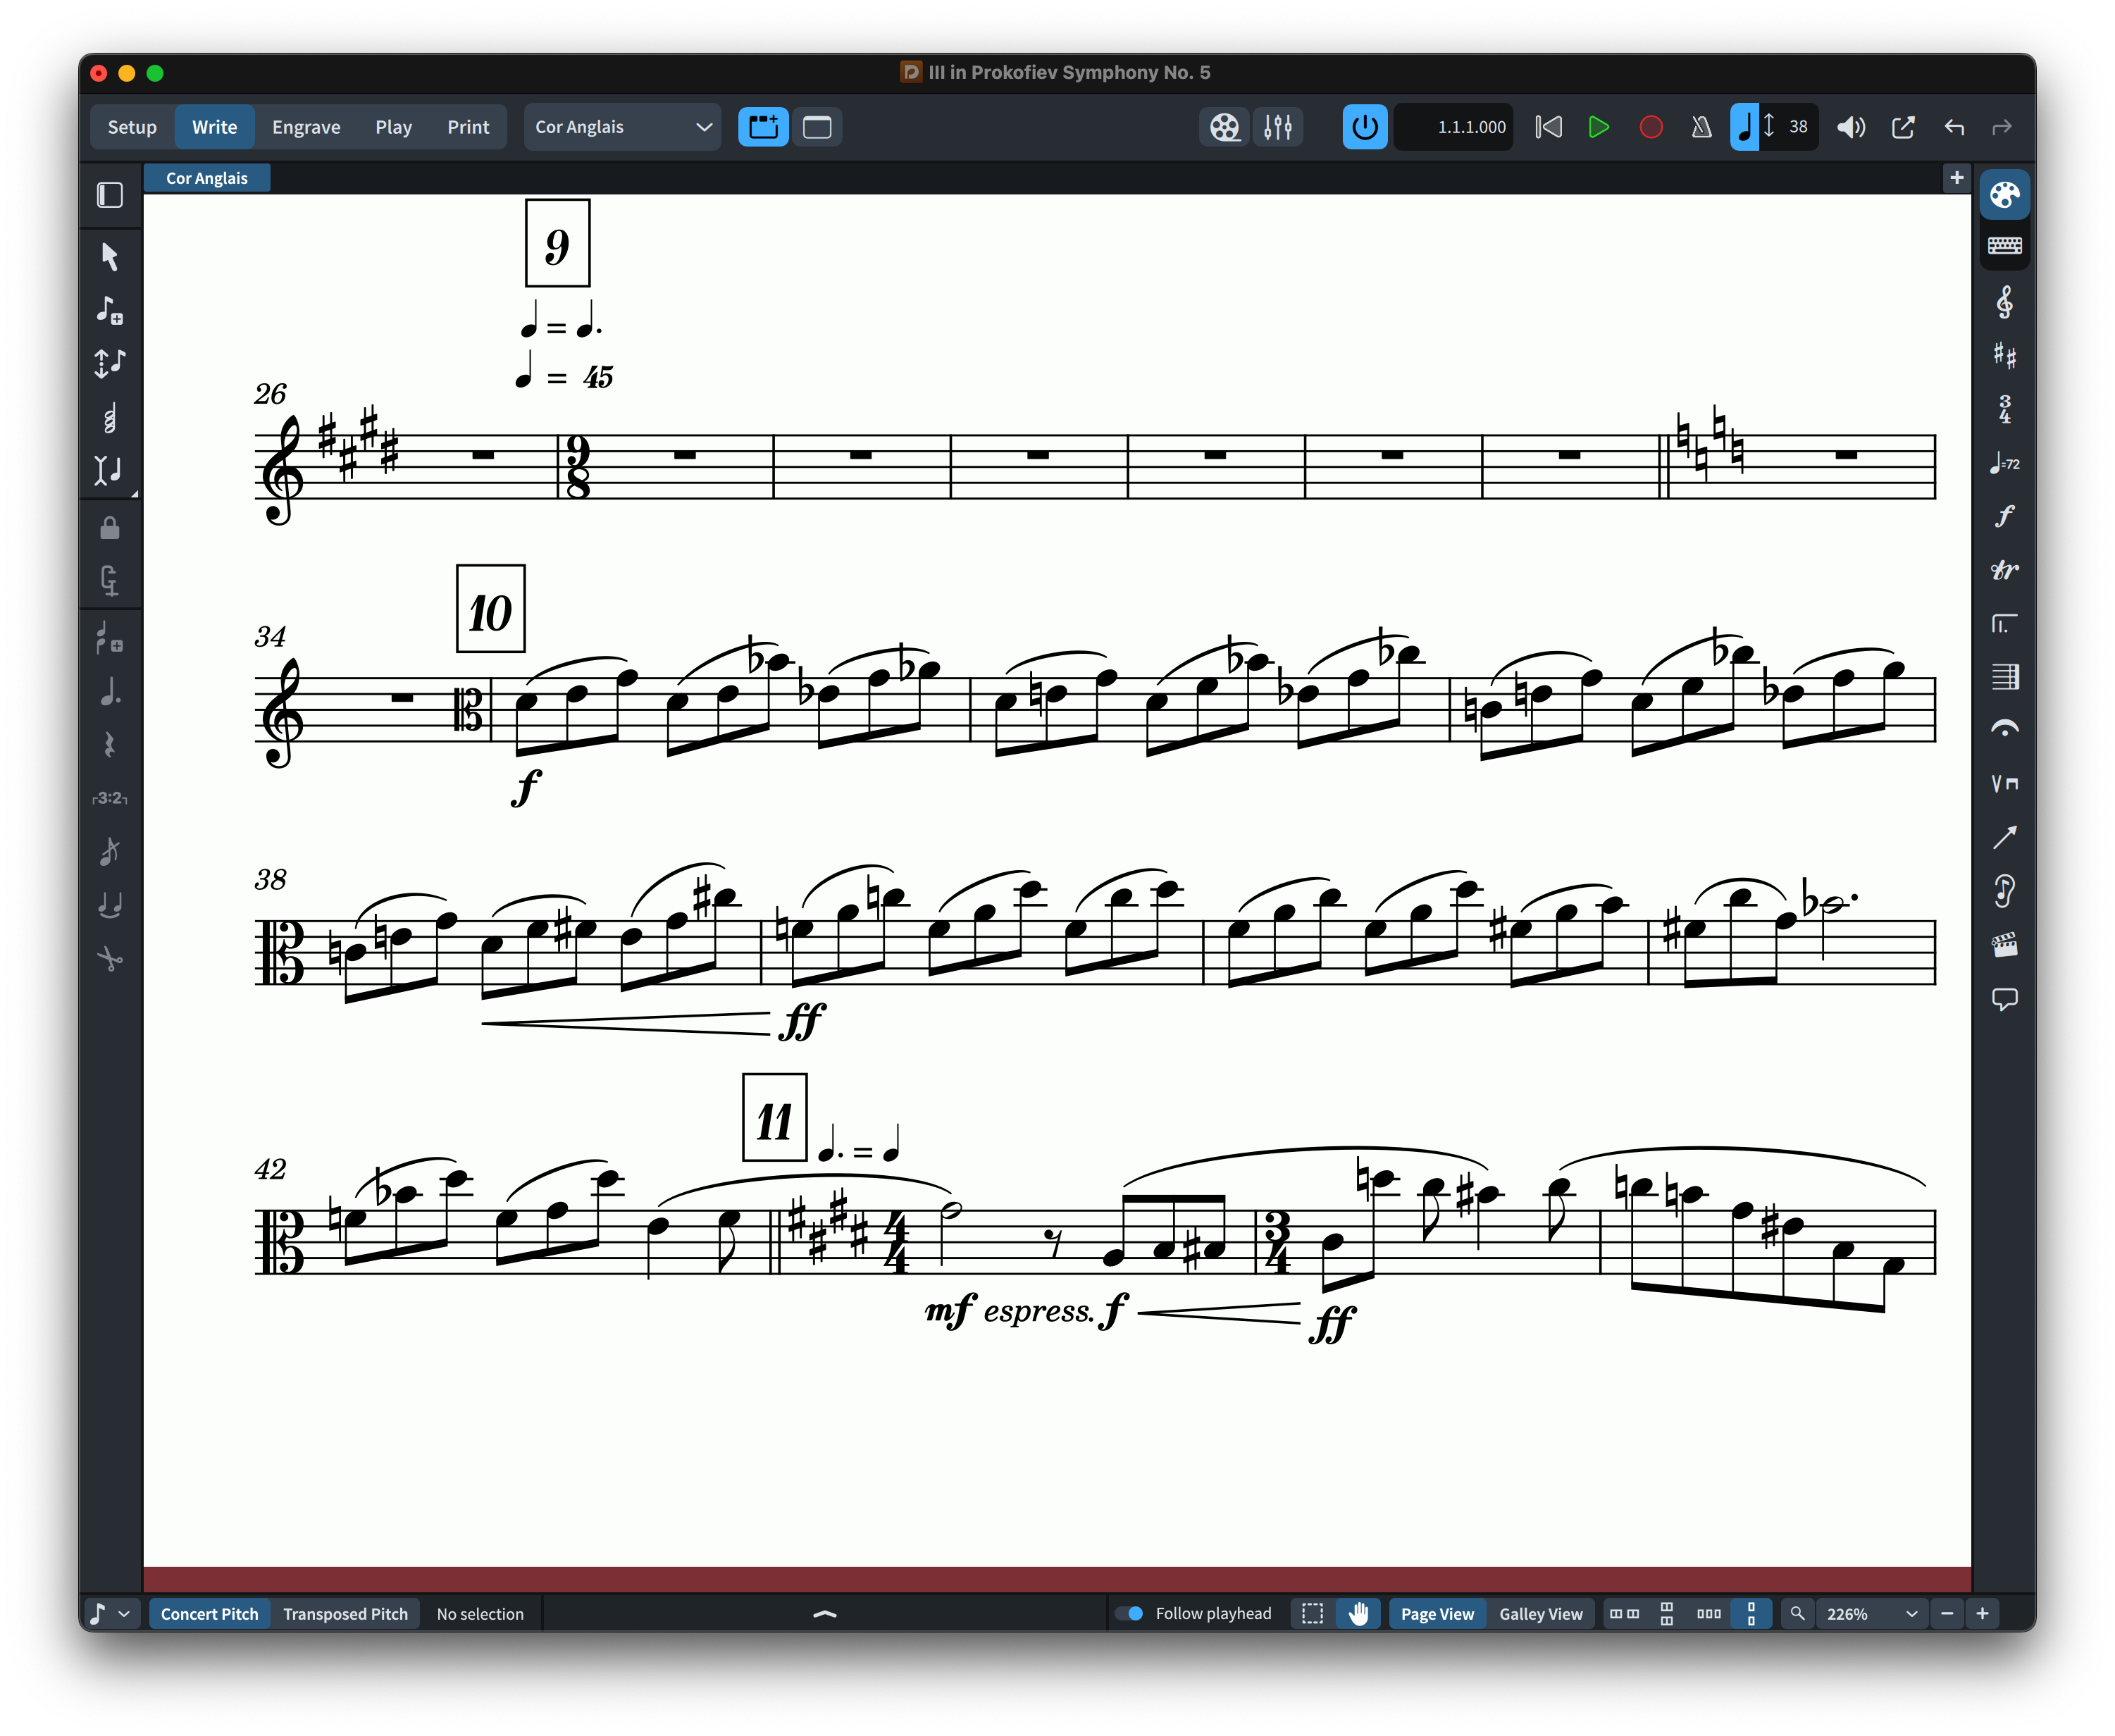Select grace notes tool
Screen dimensions: 2115x1736
pyautogui.click(x=110, y=852)
